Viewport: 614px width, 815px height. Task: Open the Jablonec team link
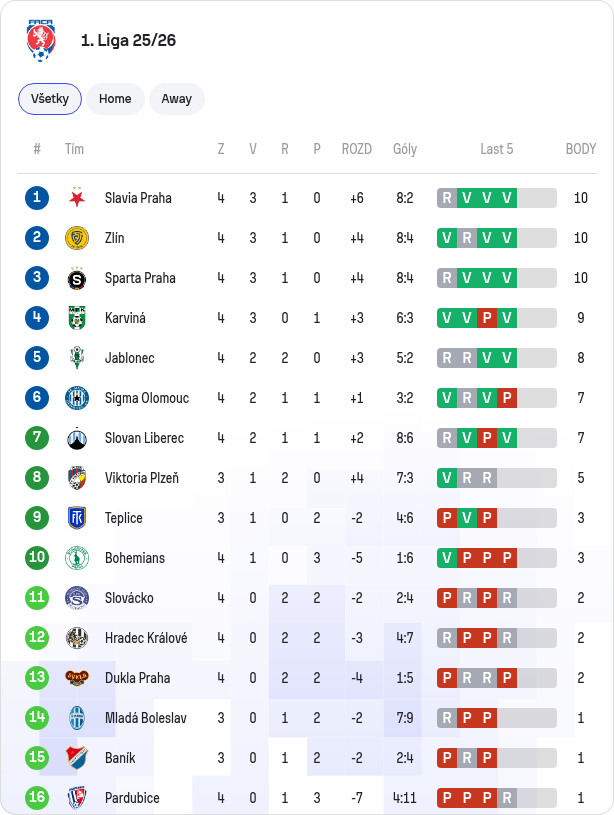click(x=129, y=358)
